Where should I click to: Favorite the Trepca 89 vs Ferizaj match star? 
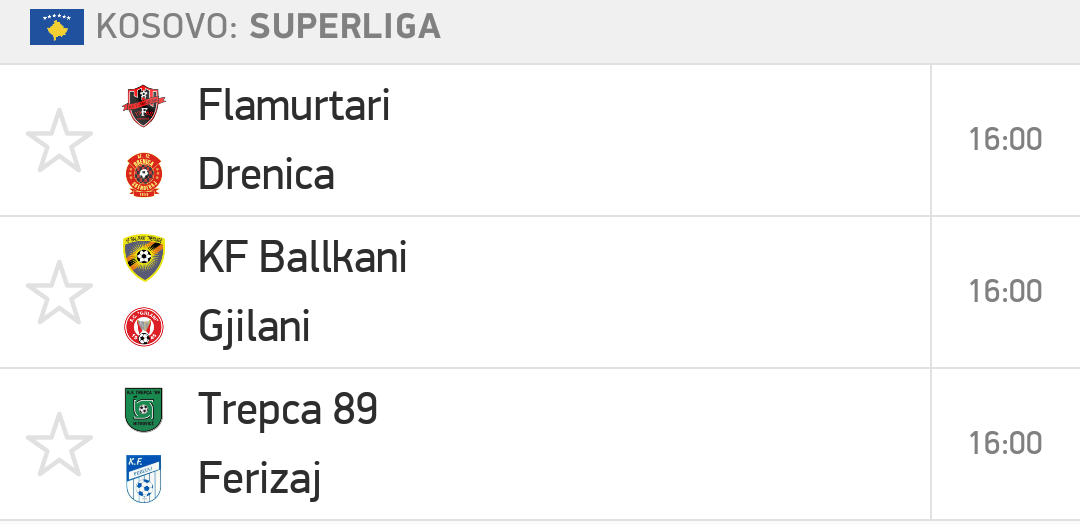click(x=59, y=444)
